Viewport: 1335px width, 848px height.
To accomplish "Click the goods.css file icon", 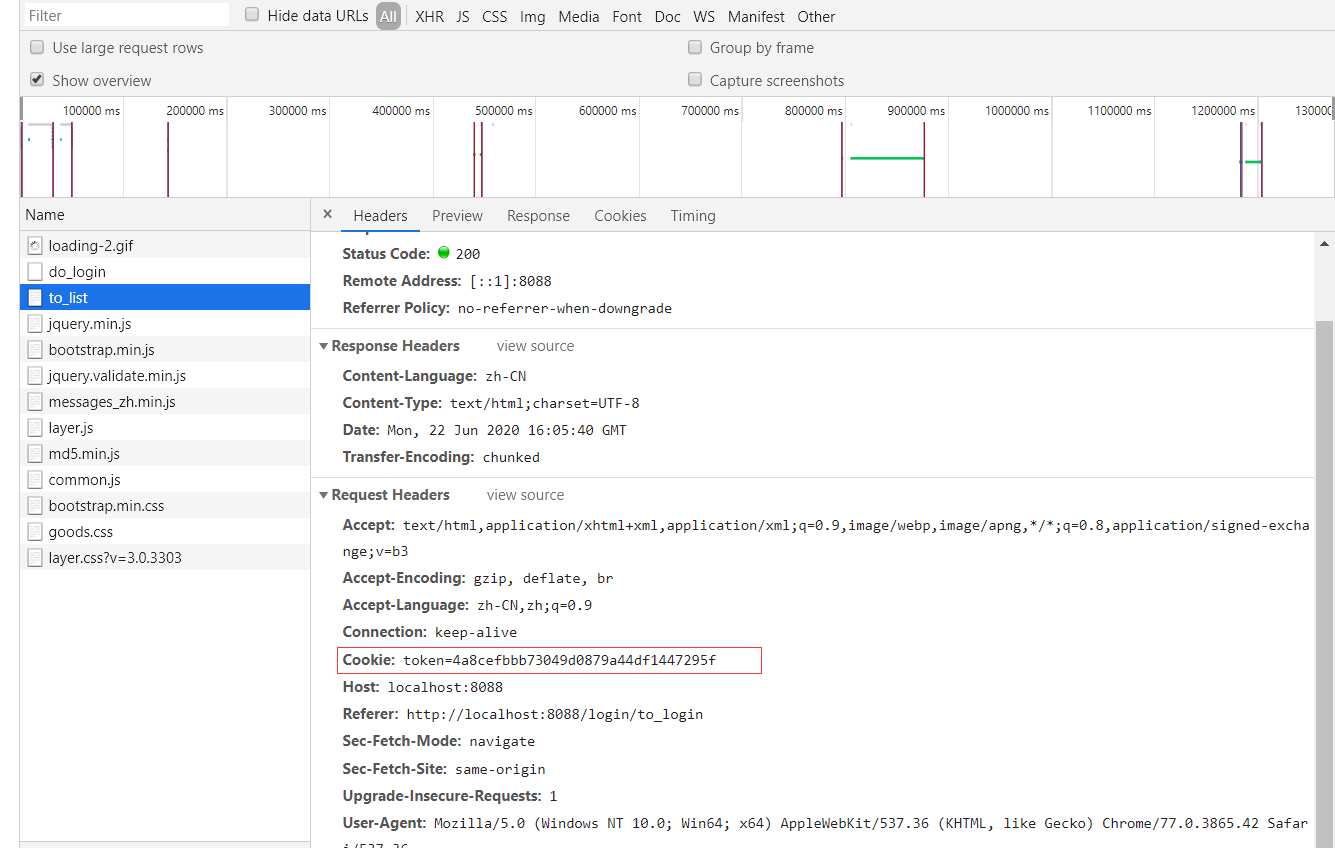I will (35, 531).
